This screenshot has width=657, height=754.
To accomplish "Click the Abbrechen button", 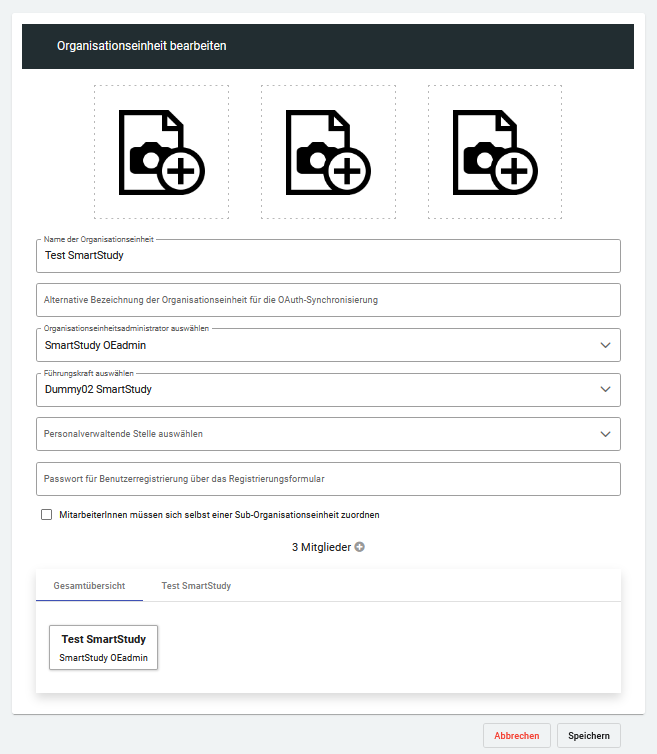I will coord(516,735).
